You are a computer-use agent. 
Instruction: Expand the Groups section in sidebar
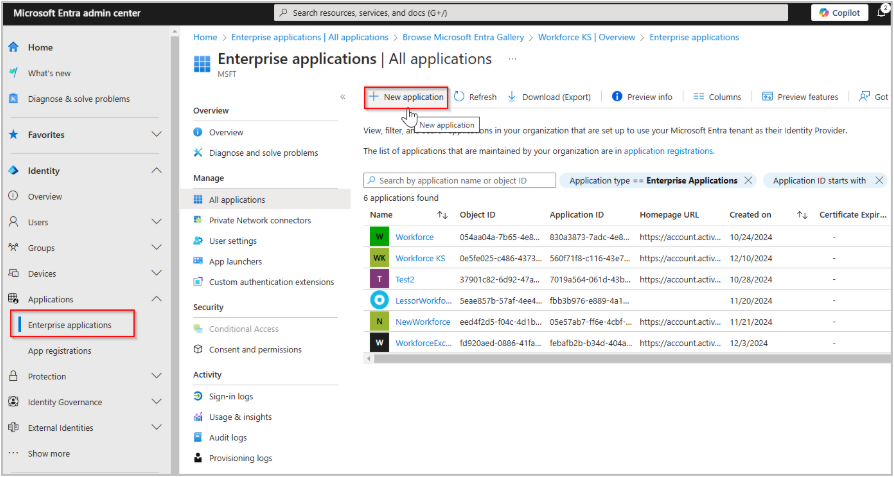point(156,248)
